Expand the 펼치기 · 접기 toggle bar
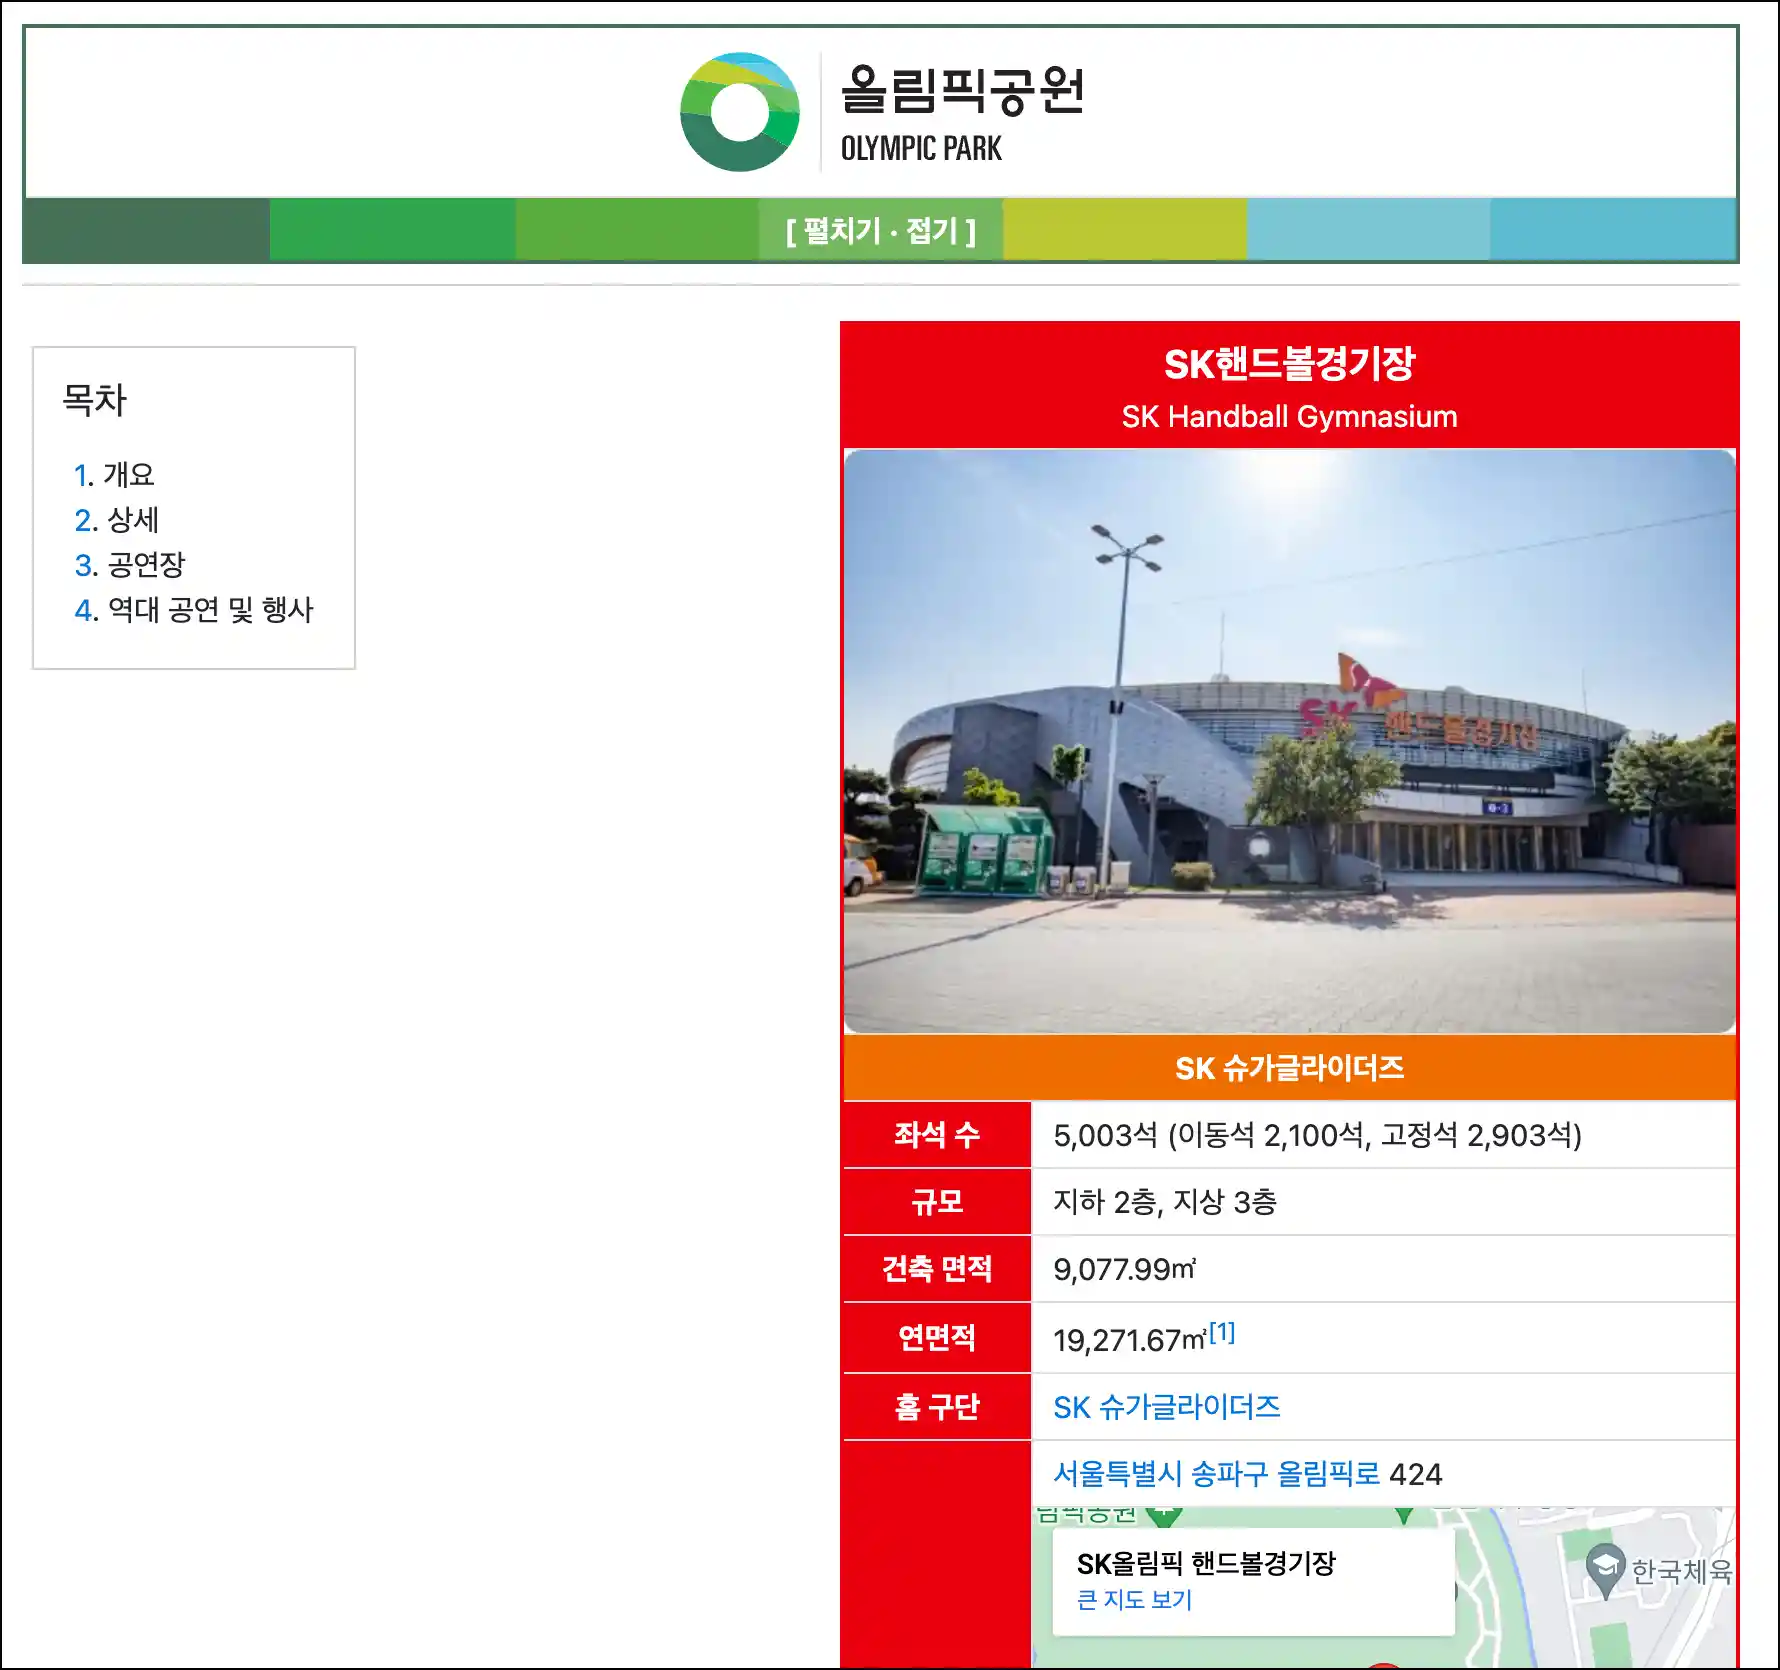Viewport: 1780px width, 1670px height. click(x=880, y=231)
